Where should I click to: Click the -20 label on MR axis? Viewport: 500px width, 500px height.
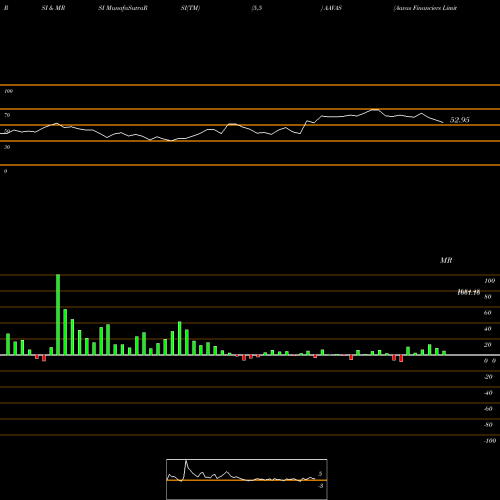tap(488, 377)
